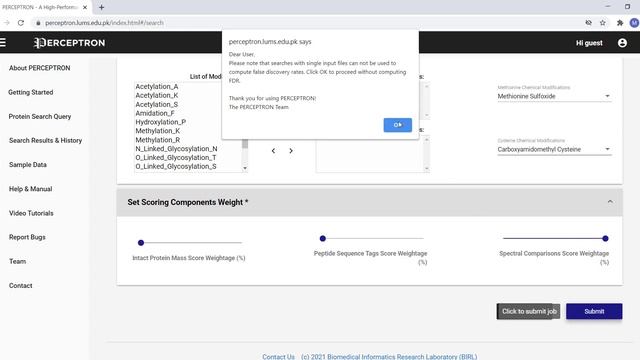640x360 pixels.
Task: Select Acetylation_S in the modifications list
Action: coord(157,104)
